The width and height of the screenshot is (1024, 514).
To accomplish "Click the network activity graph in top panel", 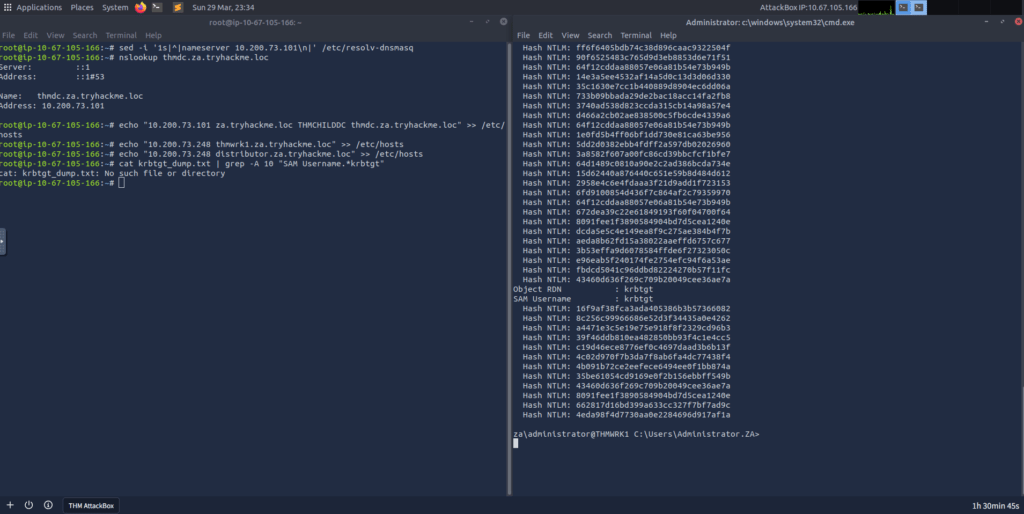I will [876, 7].
